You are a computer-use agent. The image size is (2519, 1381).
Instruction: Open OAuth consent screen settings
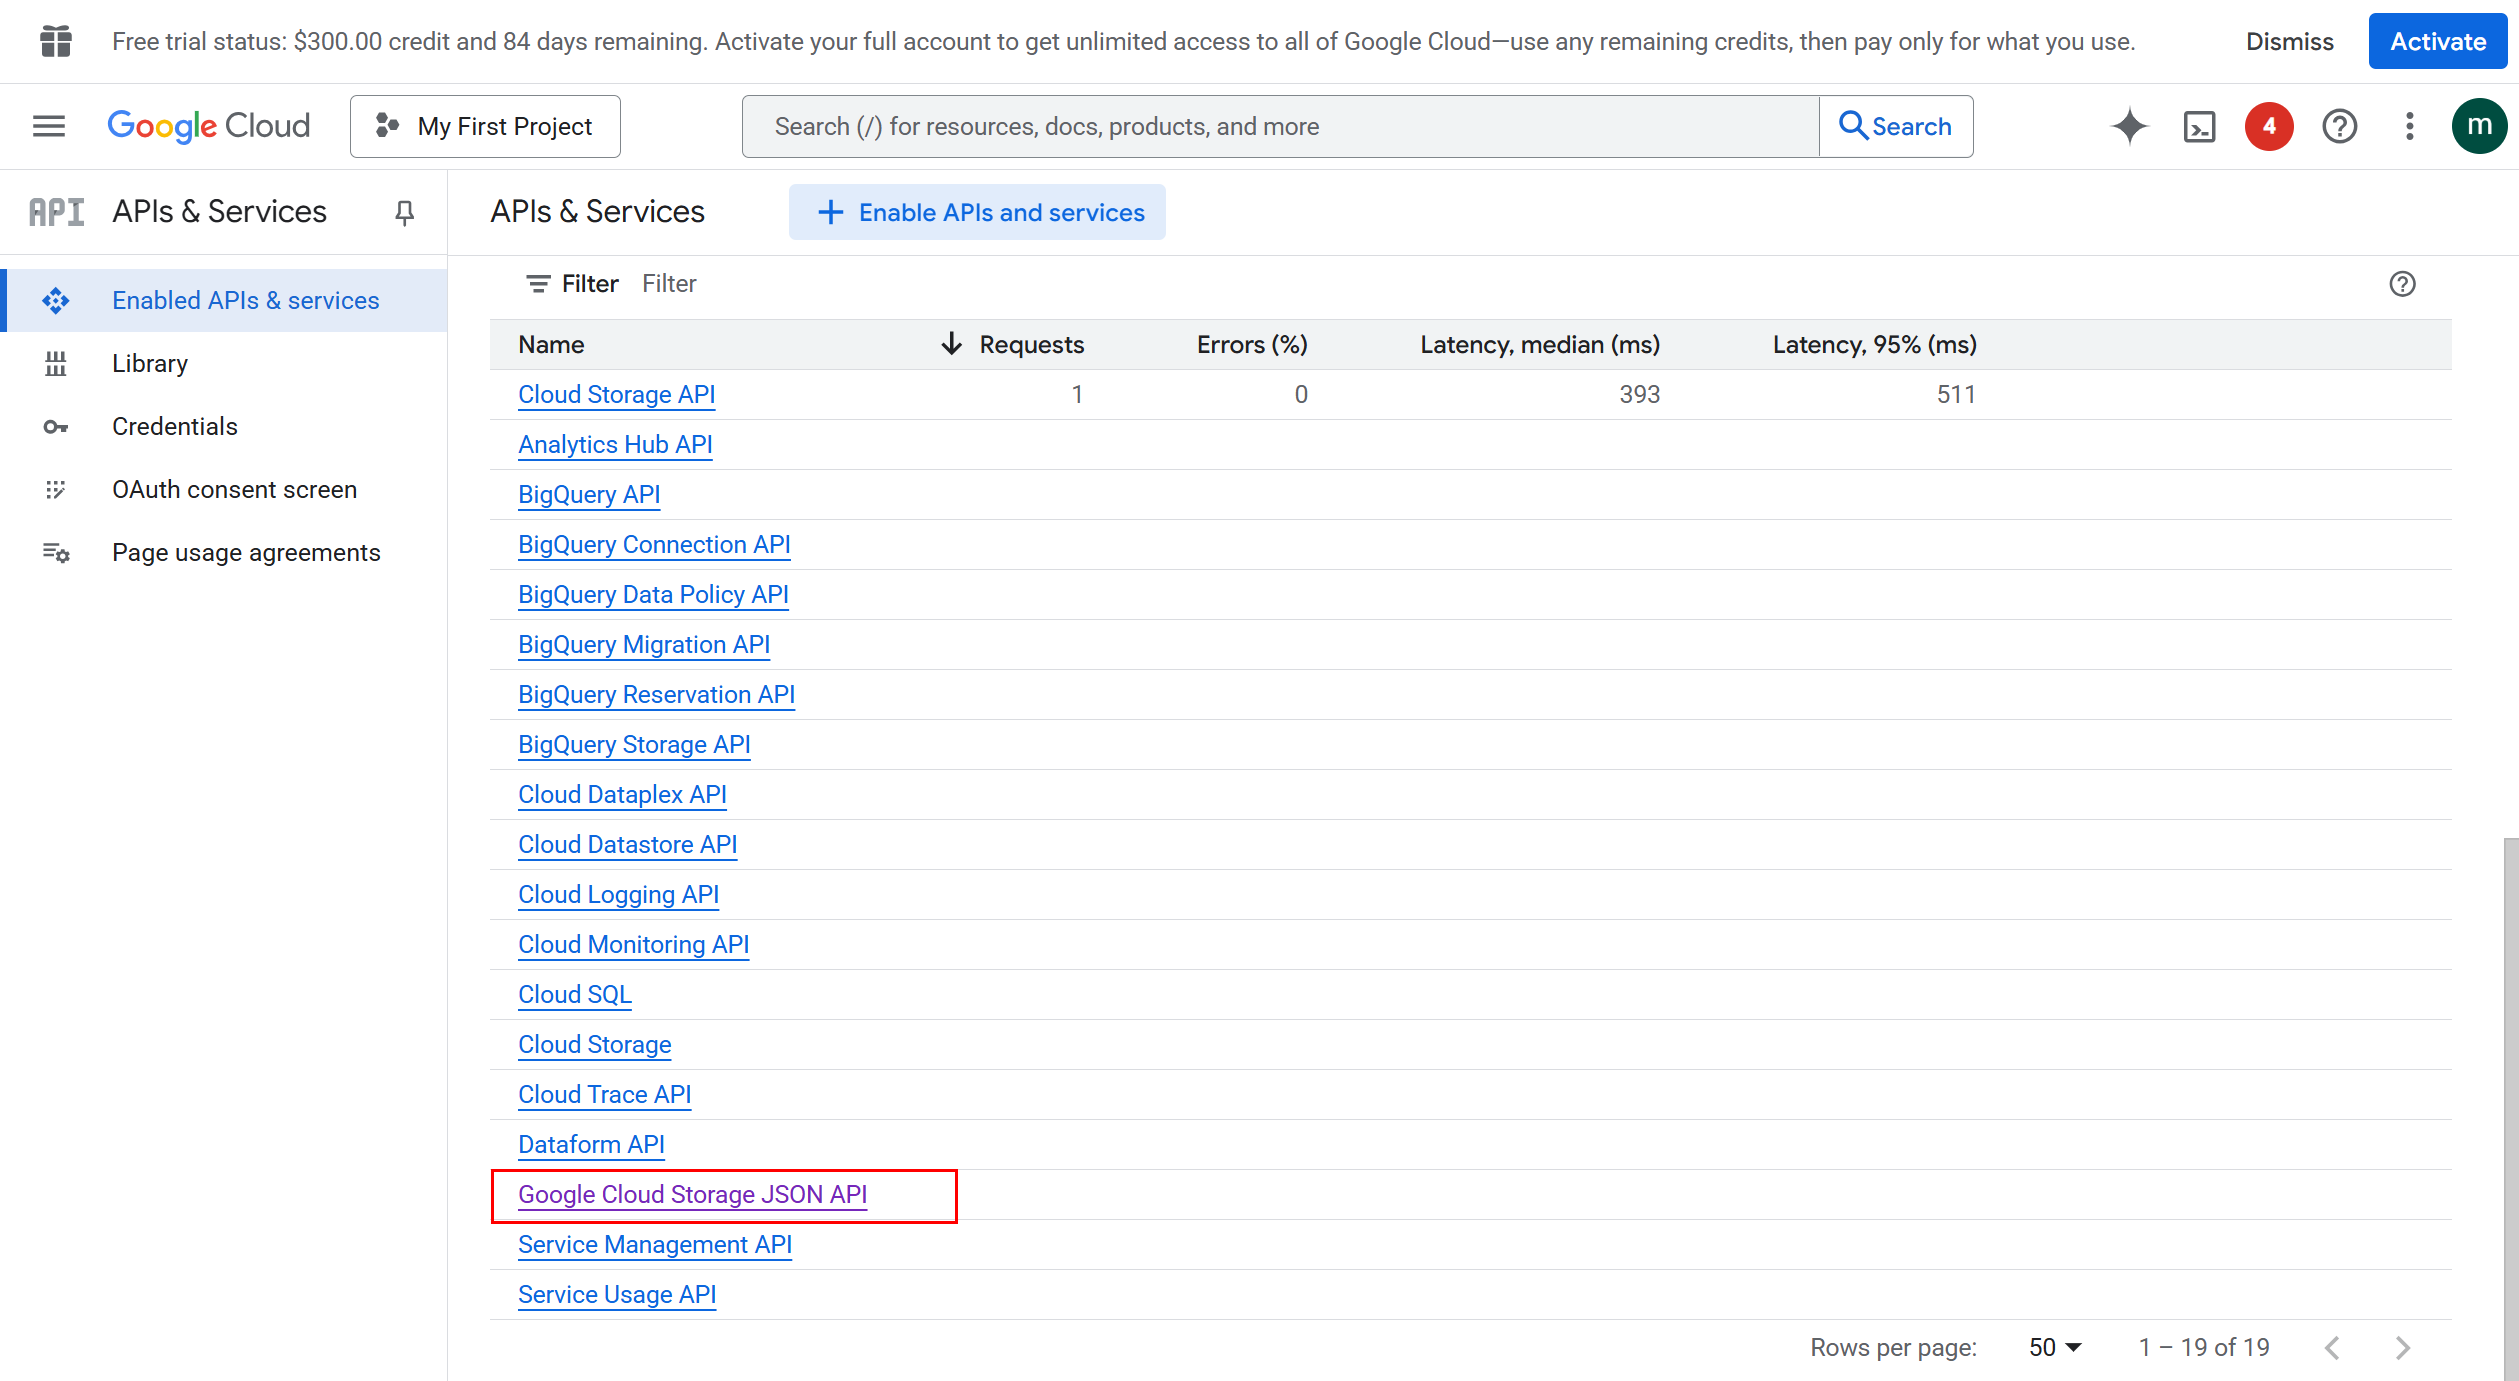(235, 489)
